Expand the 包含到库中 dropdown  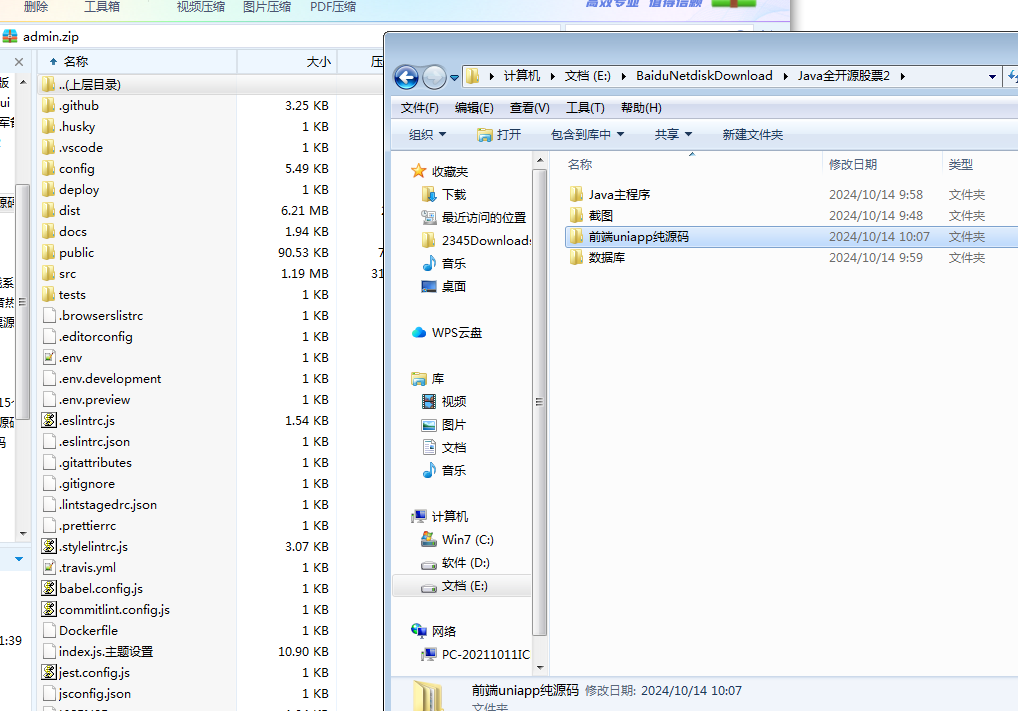tap(587, 134)
